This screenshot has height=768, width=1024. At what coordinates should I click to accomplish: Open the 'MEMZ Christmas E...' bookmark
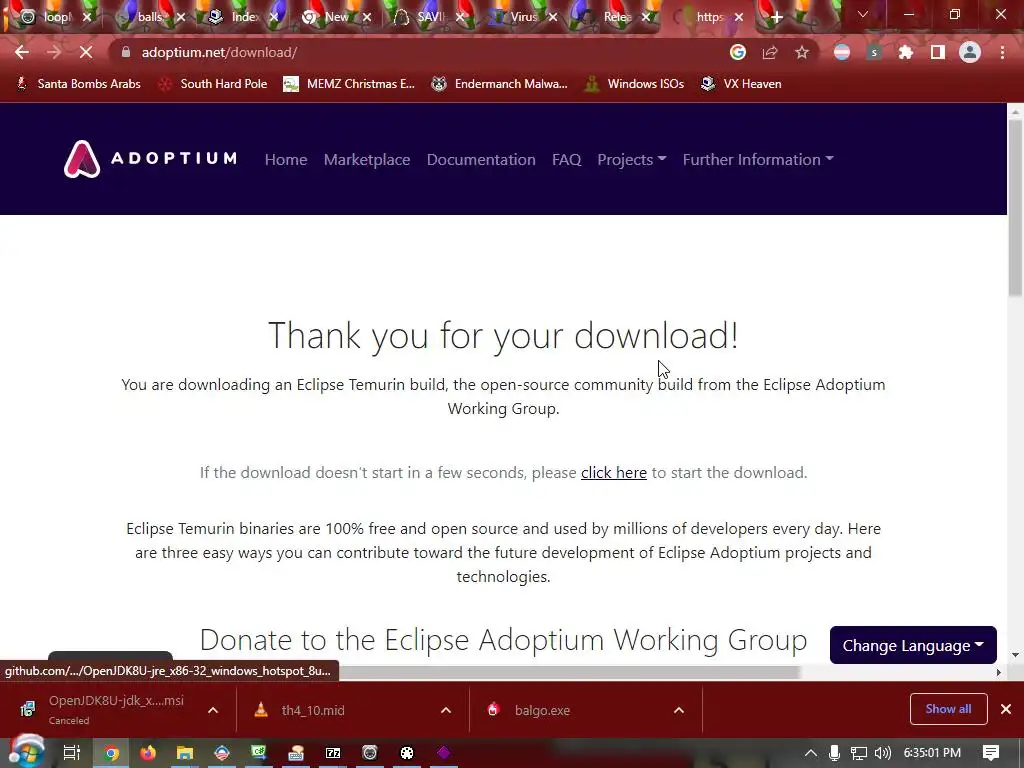(349, 84)
